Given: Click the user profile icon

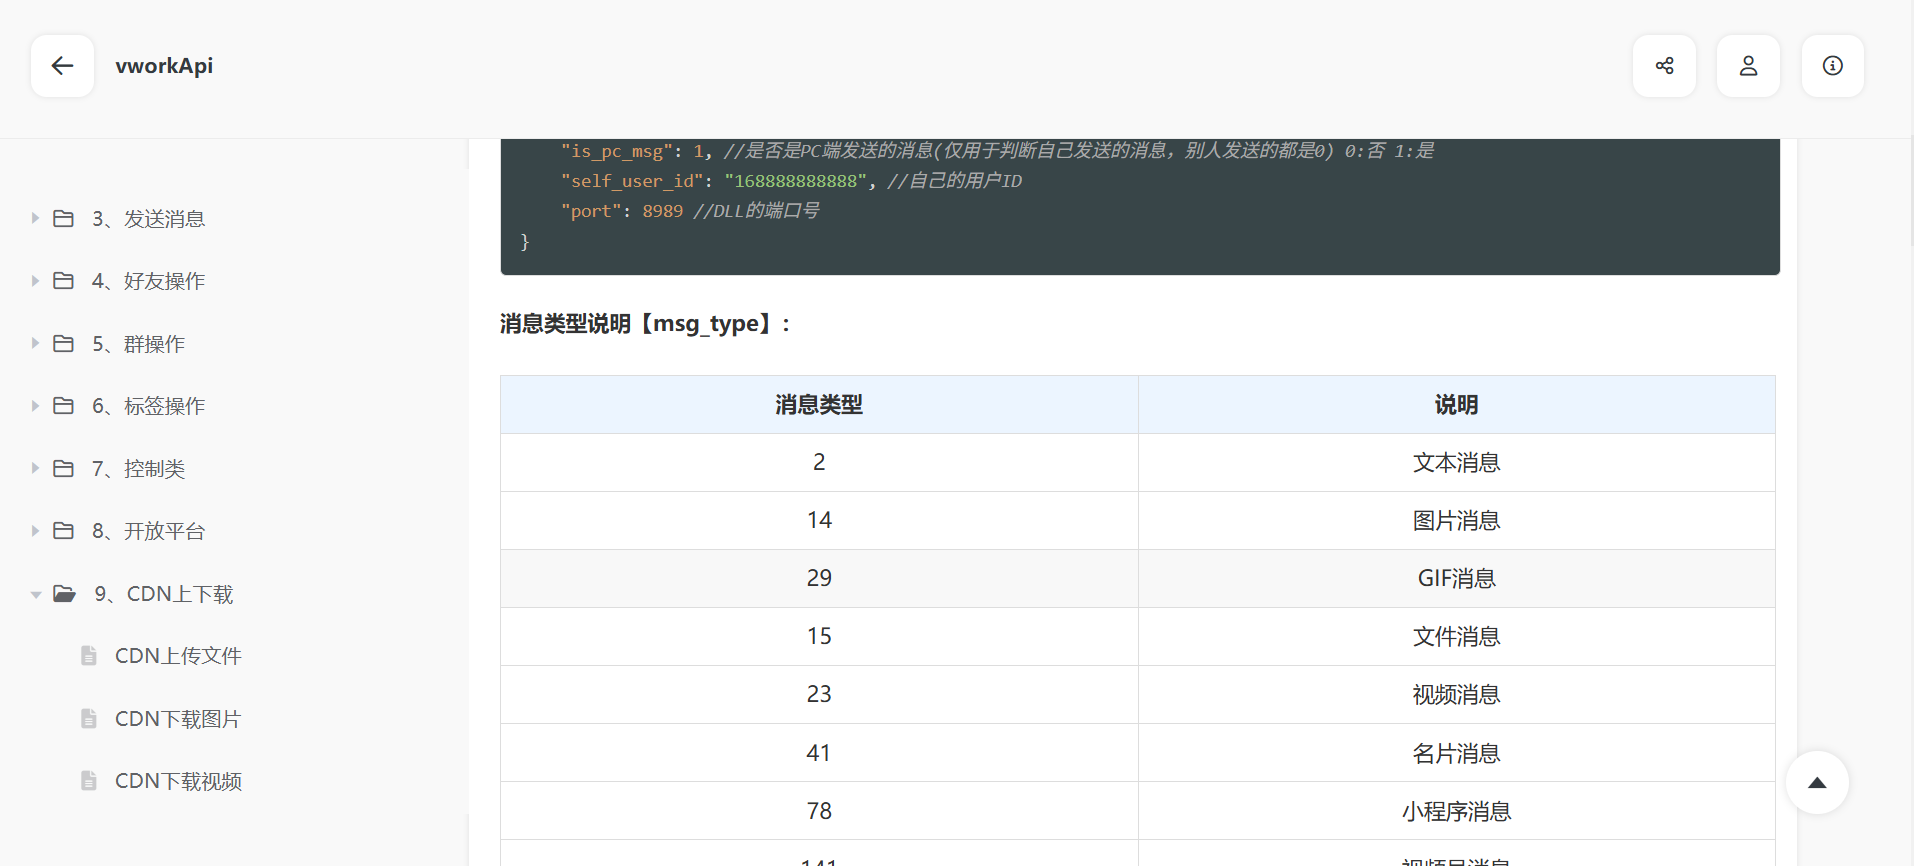Looking at the screenshot, I should (x=1748, y=66).
